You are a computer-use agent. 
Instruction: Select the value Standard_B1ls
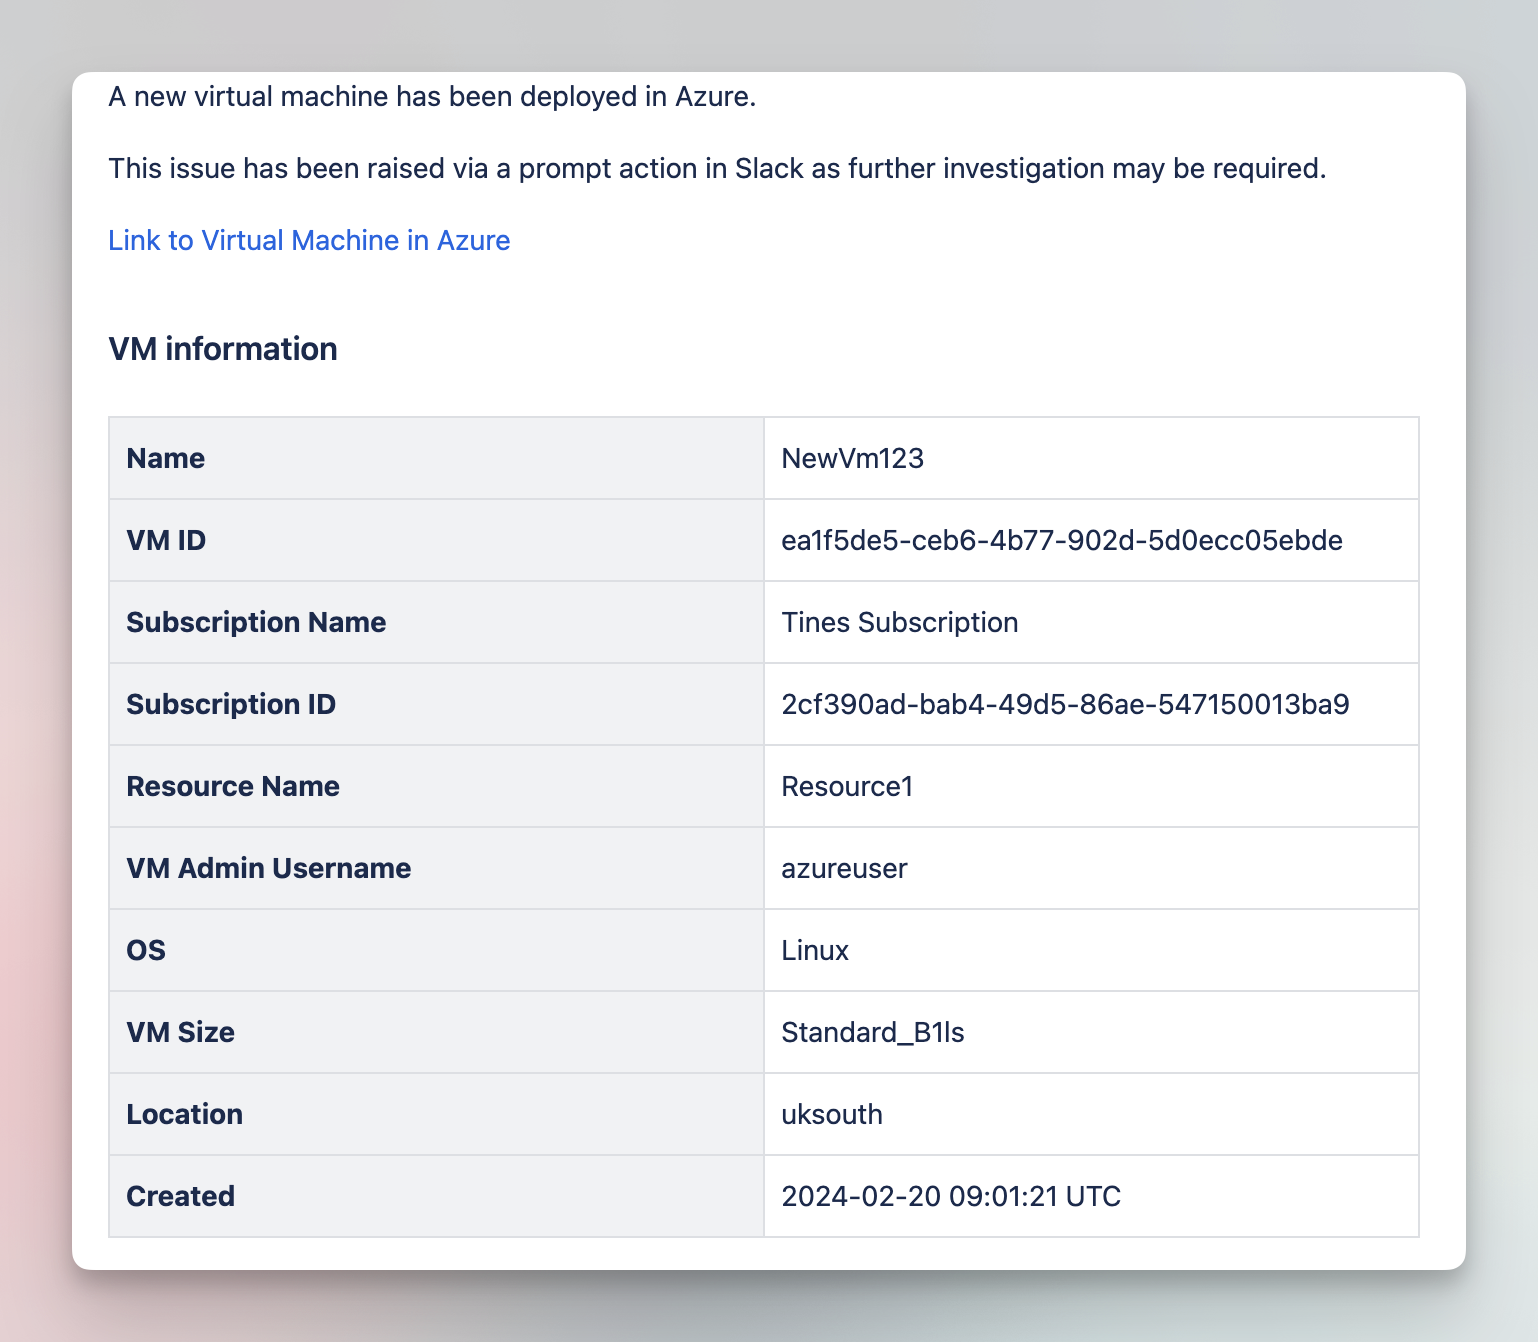872,1032
